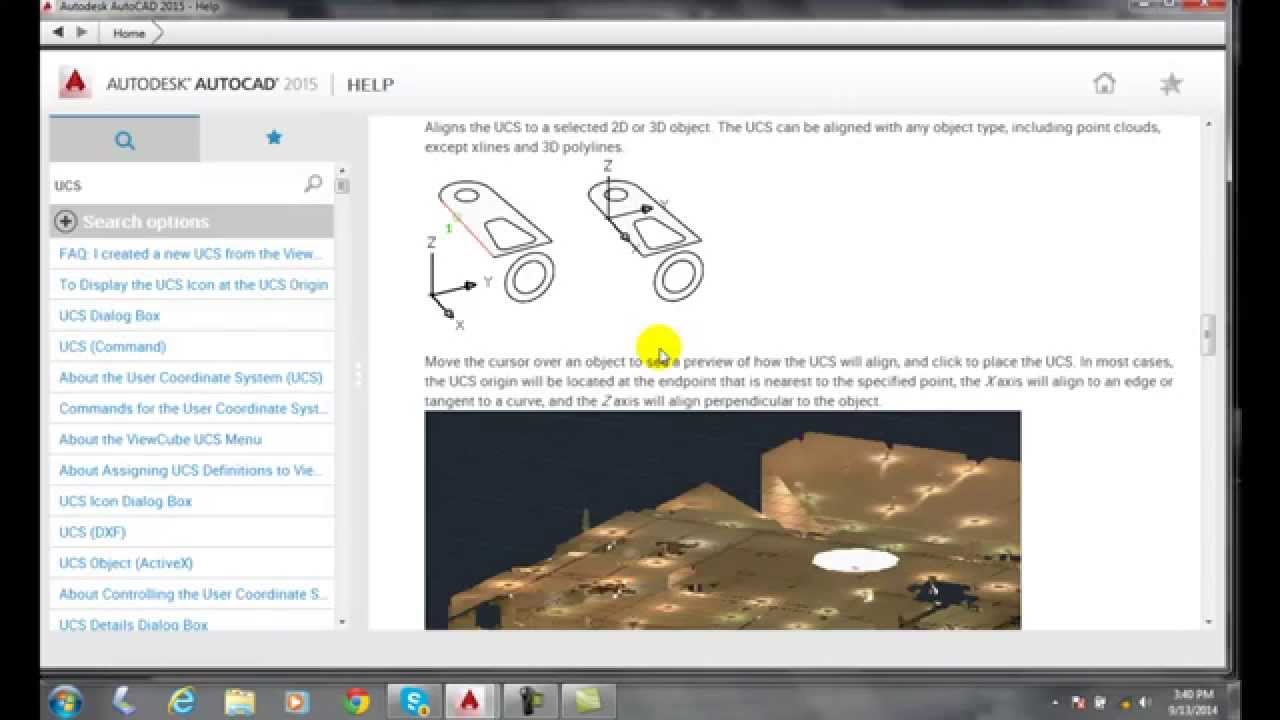1280x720 pixels.
Task: Open 'About Controlling the User Coordinate S...'
Action: tap(191, 595)
